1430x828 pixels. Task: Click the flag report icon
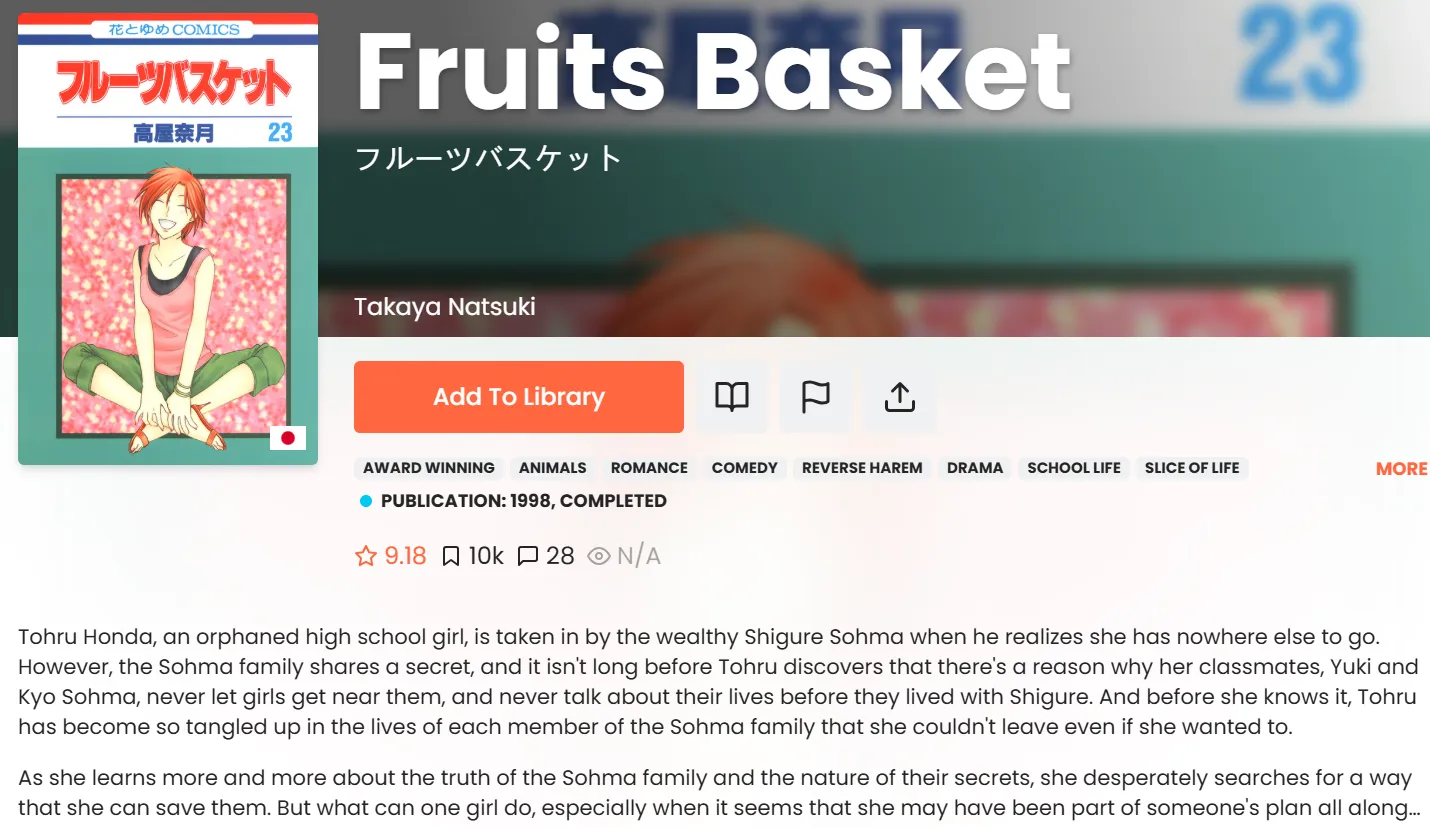click(816, 397)
